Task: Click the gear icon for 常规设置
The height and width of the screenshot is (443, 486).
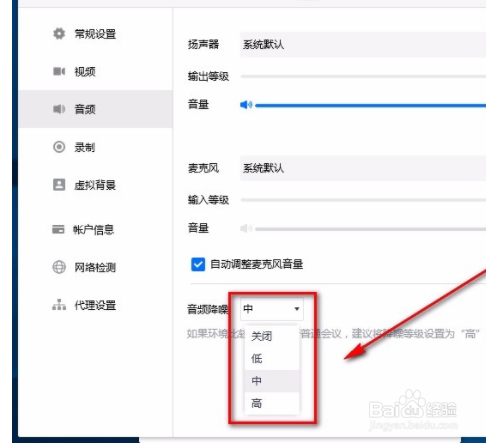Action: point(59,34)
